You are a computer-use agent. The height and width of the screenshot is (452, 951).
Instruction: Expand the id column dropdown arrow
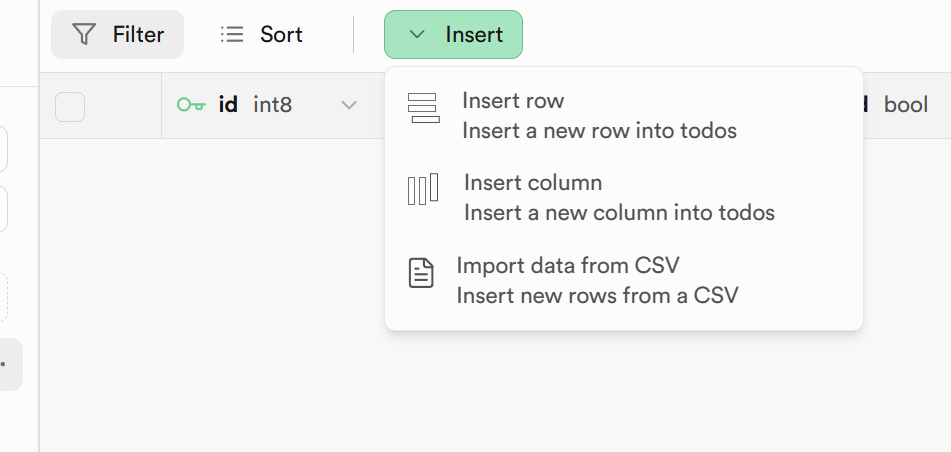tap(349, 105)
